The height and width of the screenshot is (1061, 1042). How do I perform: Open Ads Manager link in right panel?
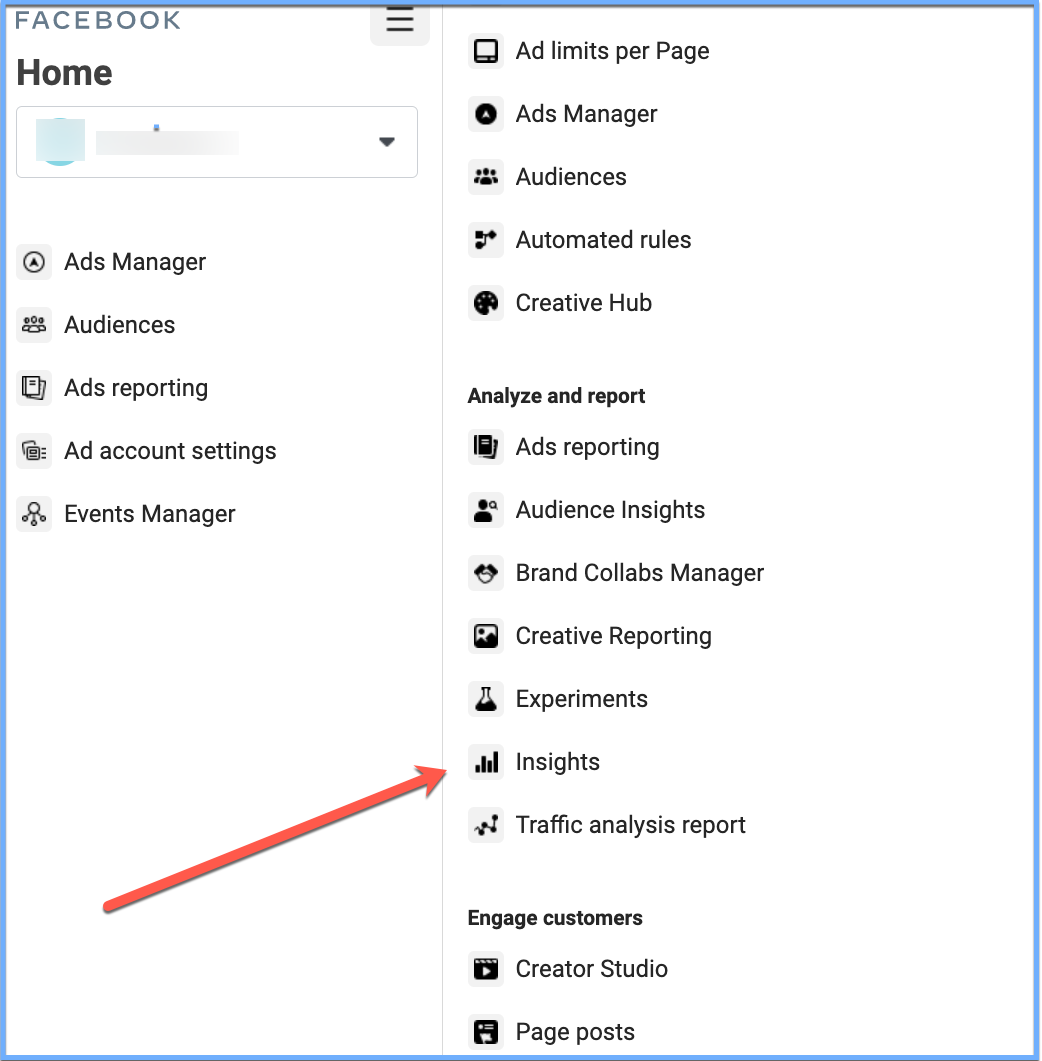[x=586, y=114]
